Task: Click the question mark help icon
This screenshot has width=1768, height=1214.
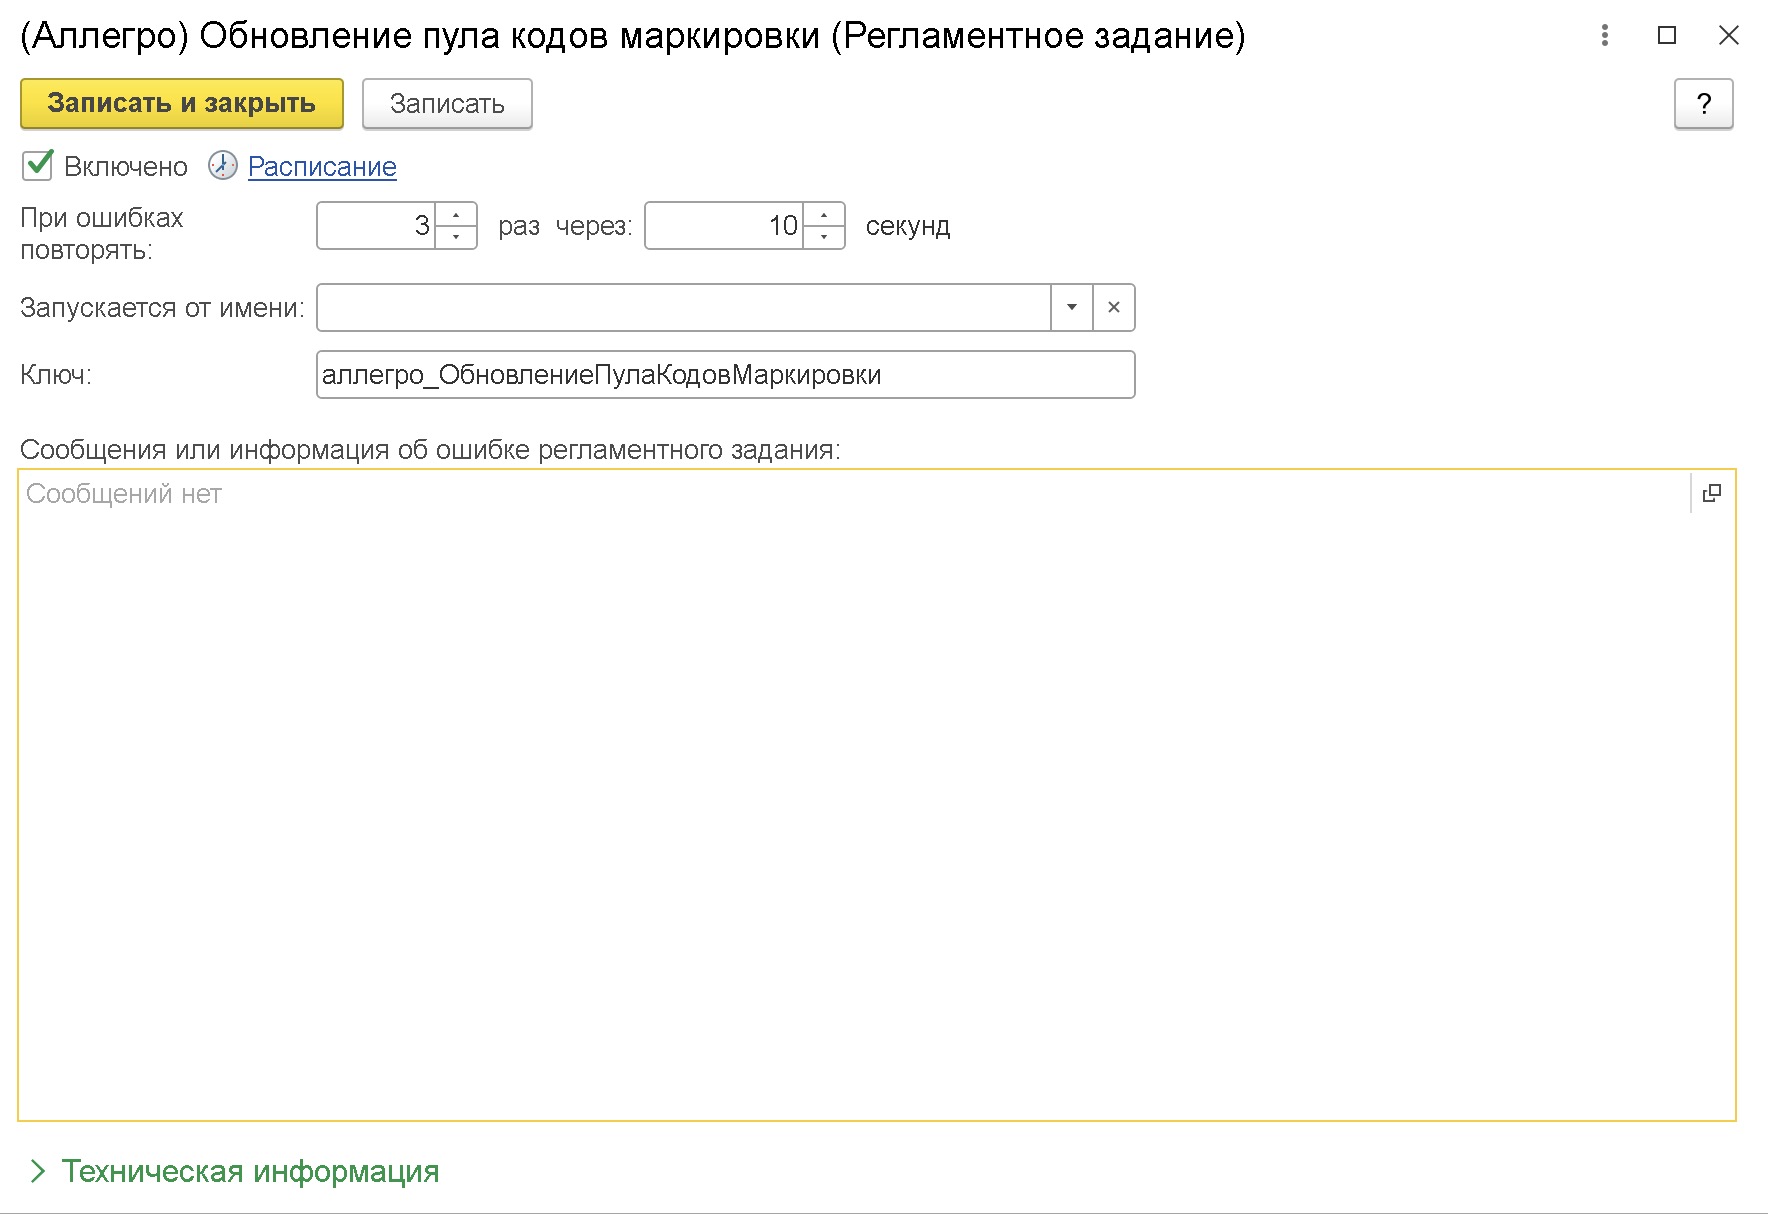Action: point(1704,103)
